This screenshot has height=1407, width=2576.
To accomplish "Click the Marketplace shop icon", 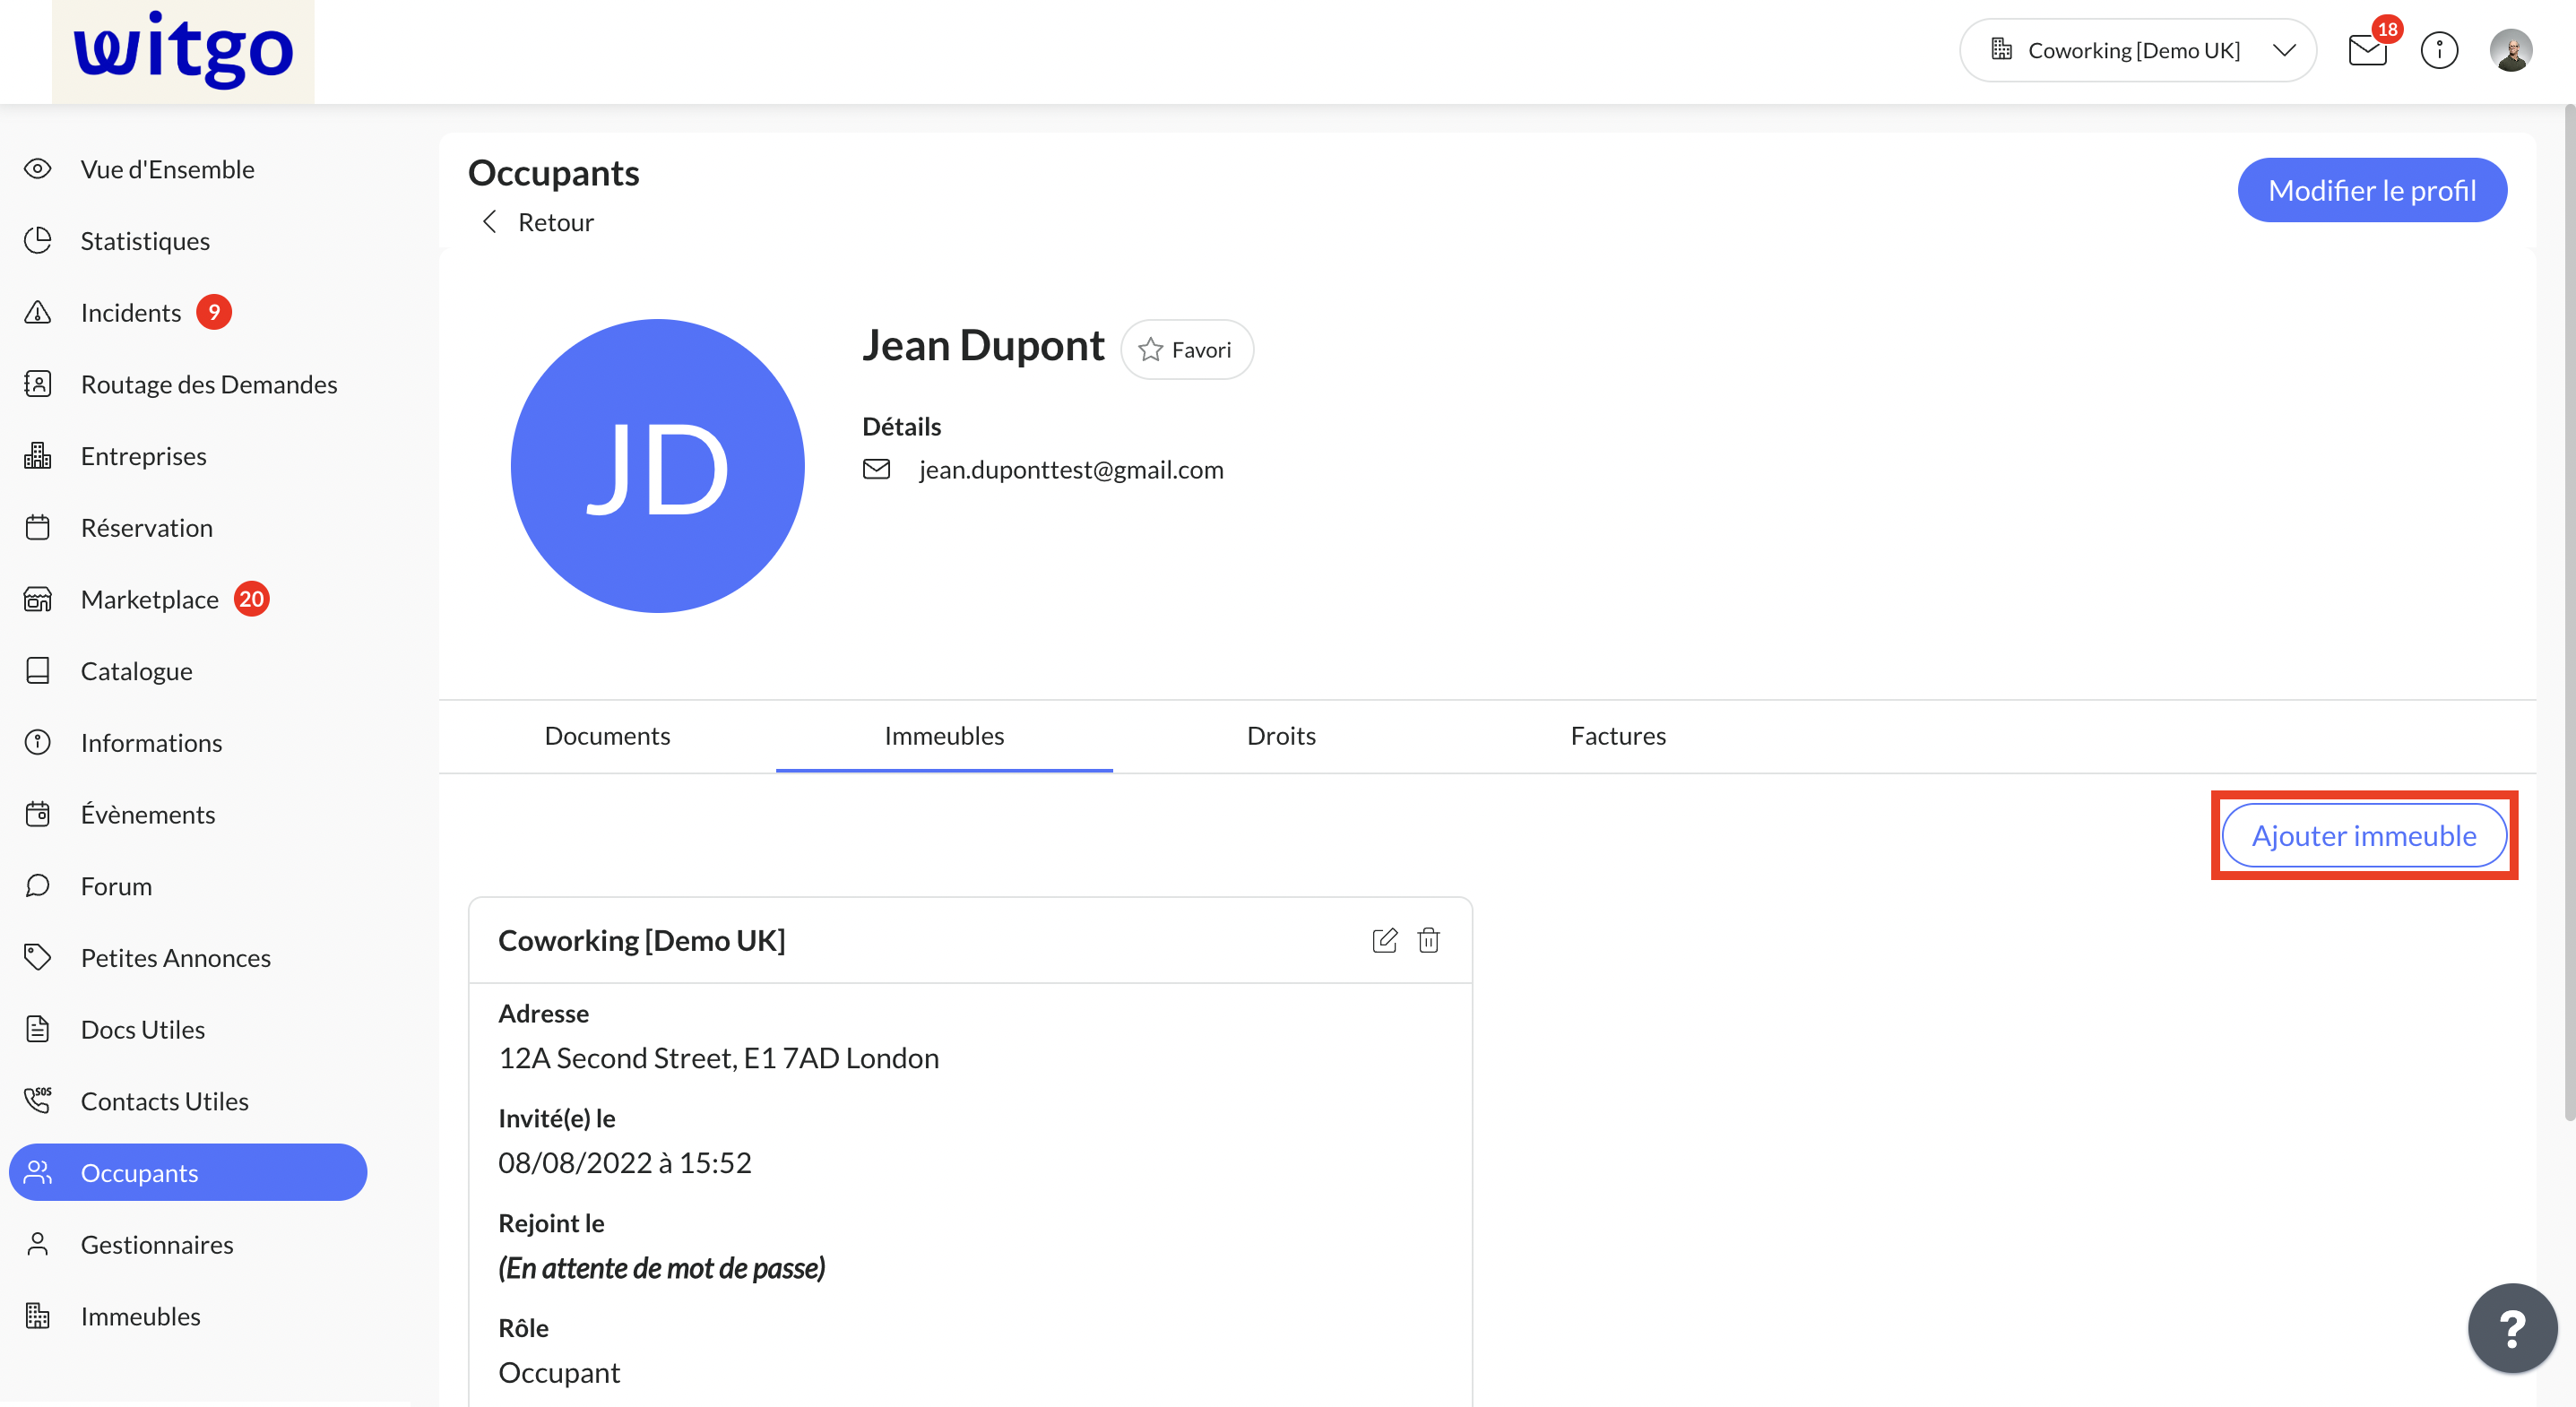I will point(38,599).
